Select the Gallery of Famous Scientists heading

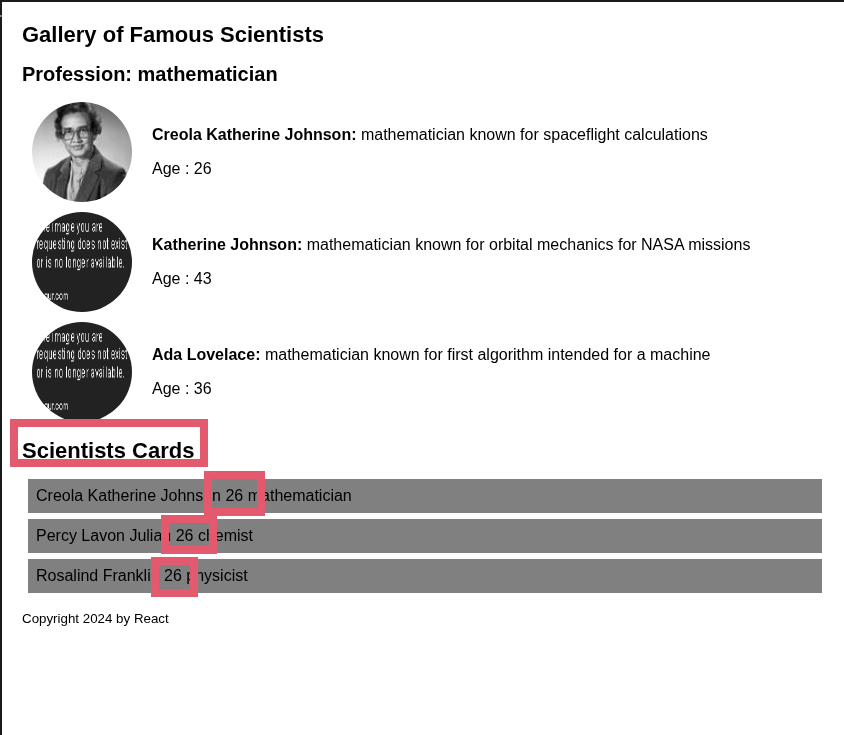click(x=173, y=35)
